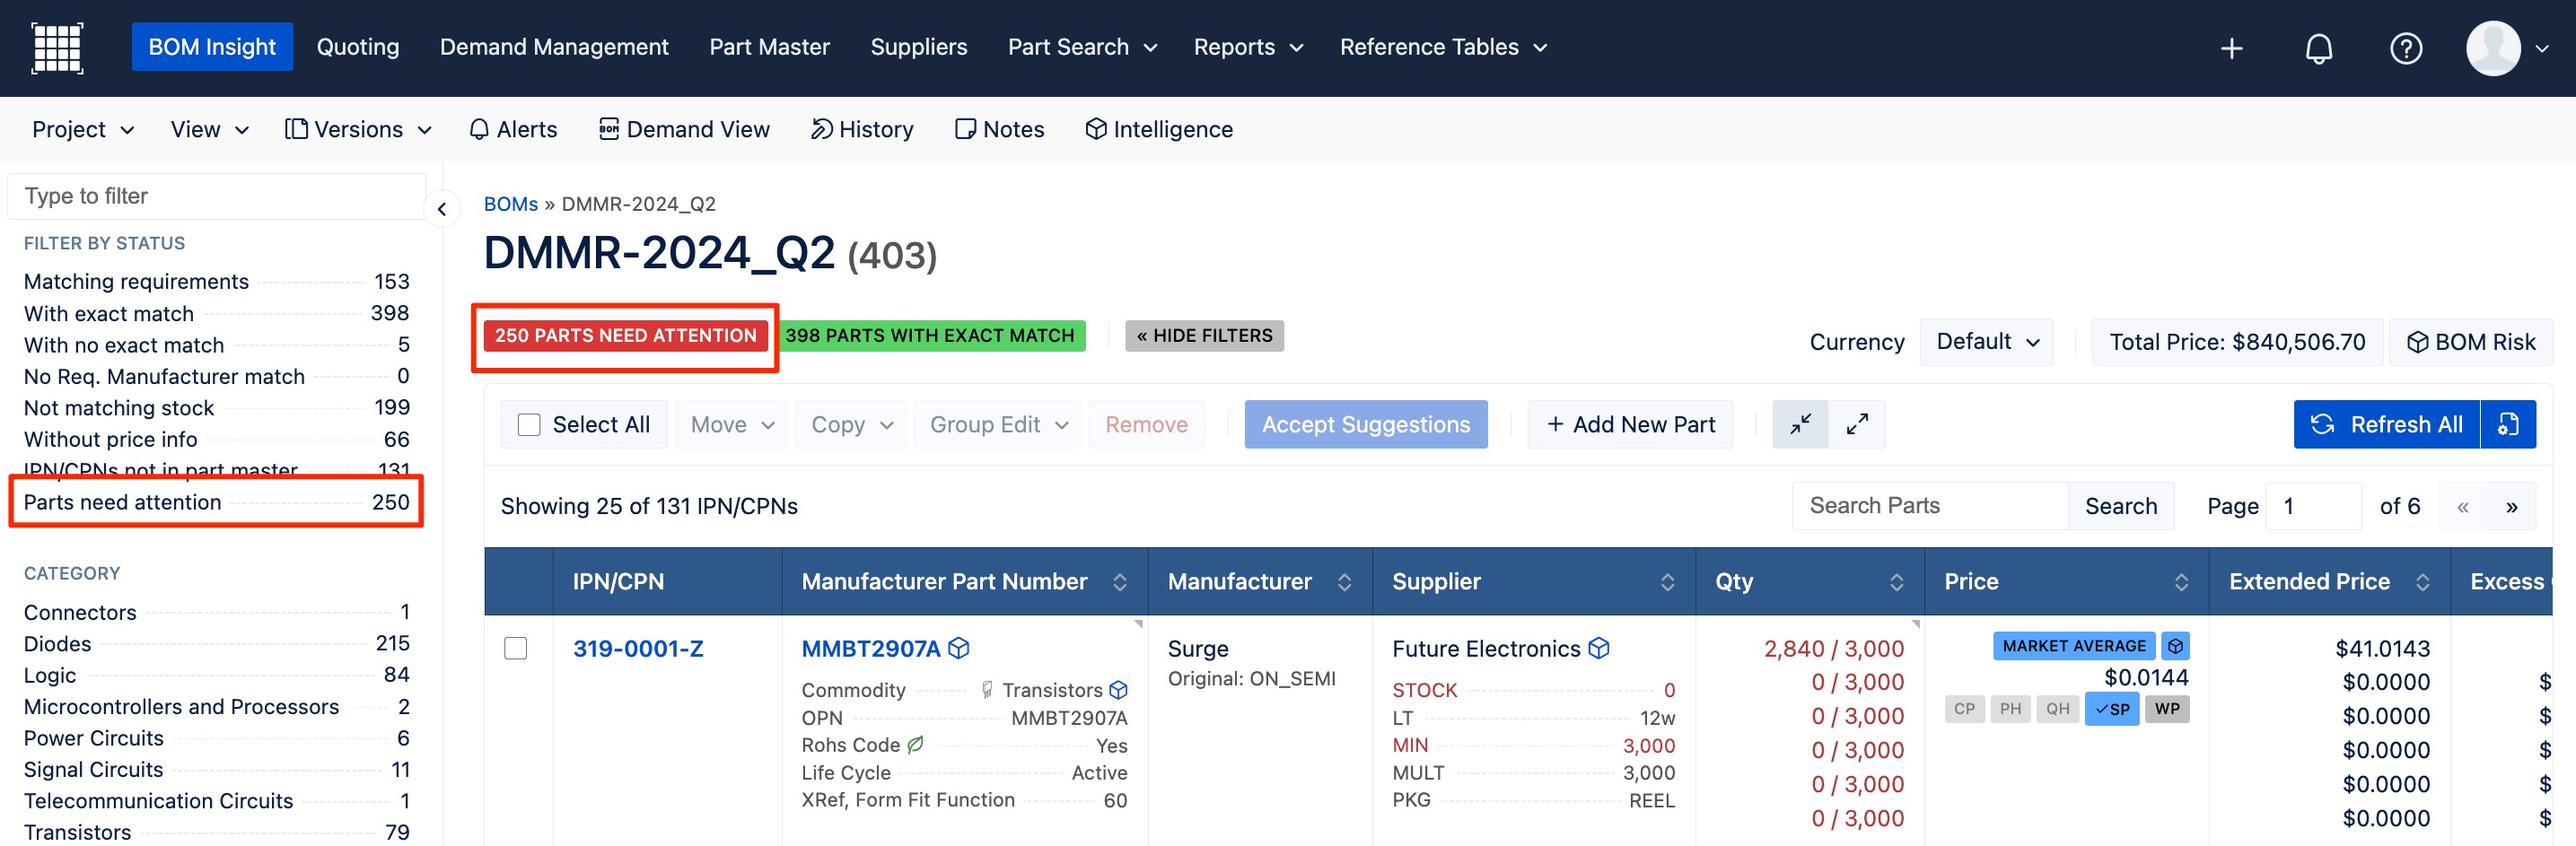Go to Demand Management
The width and height of the screenshot is (2576, 846).
pyautogui.click(x=554, y=47)
